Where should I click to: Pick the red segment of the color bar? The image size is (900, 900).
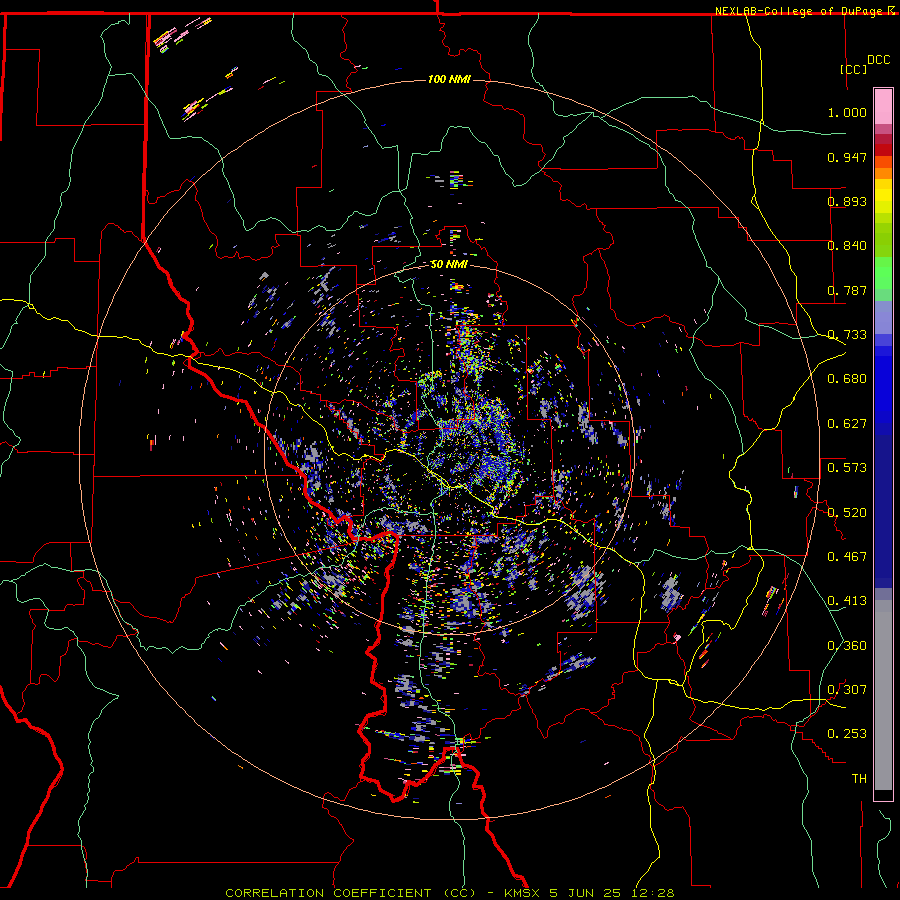point(883,150)
